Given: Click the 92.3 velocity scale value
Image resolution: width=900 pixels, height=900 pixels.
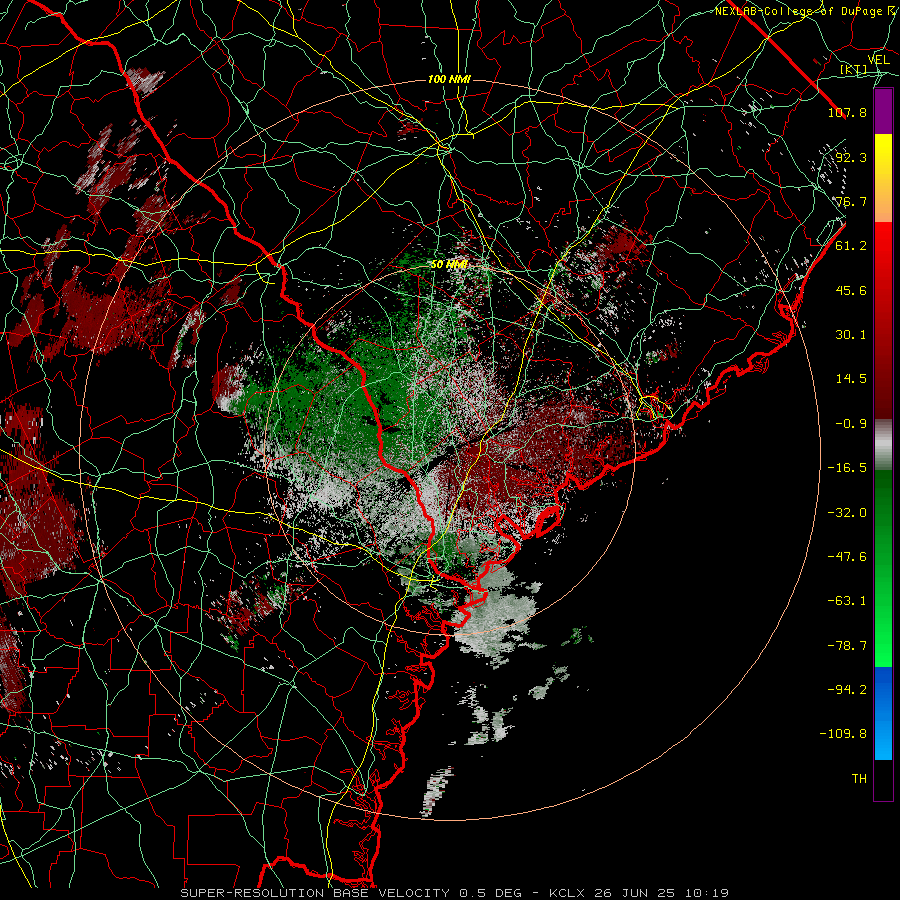Looking at the screenshot, I should point(851,157).
